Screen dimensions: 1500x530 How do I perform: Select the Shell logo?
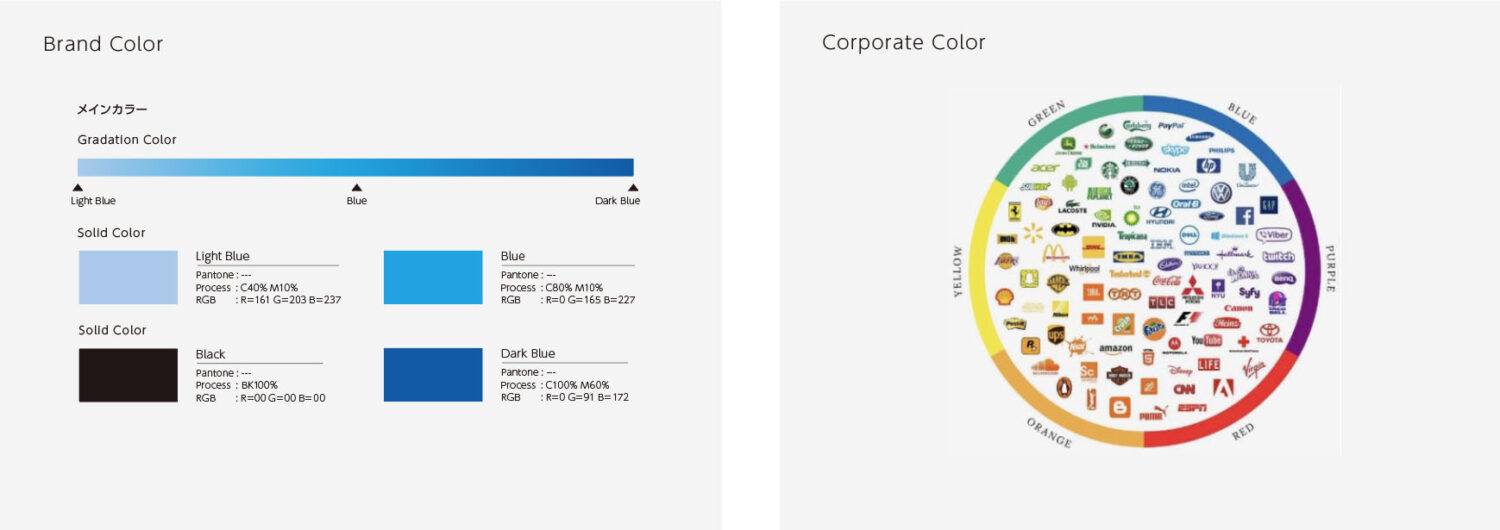pos(1005,297)
